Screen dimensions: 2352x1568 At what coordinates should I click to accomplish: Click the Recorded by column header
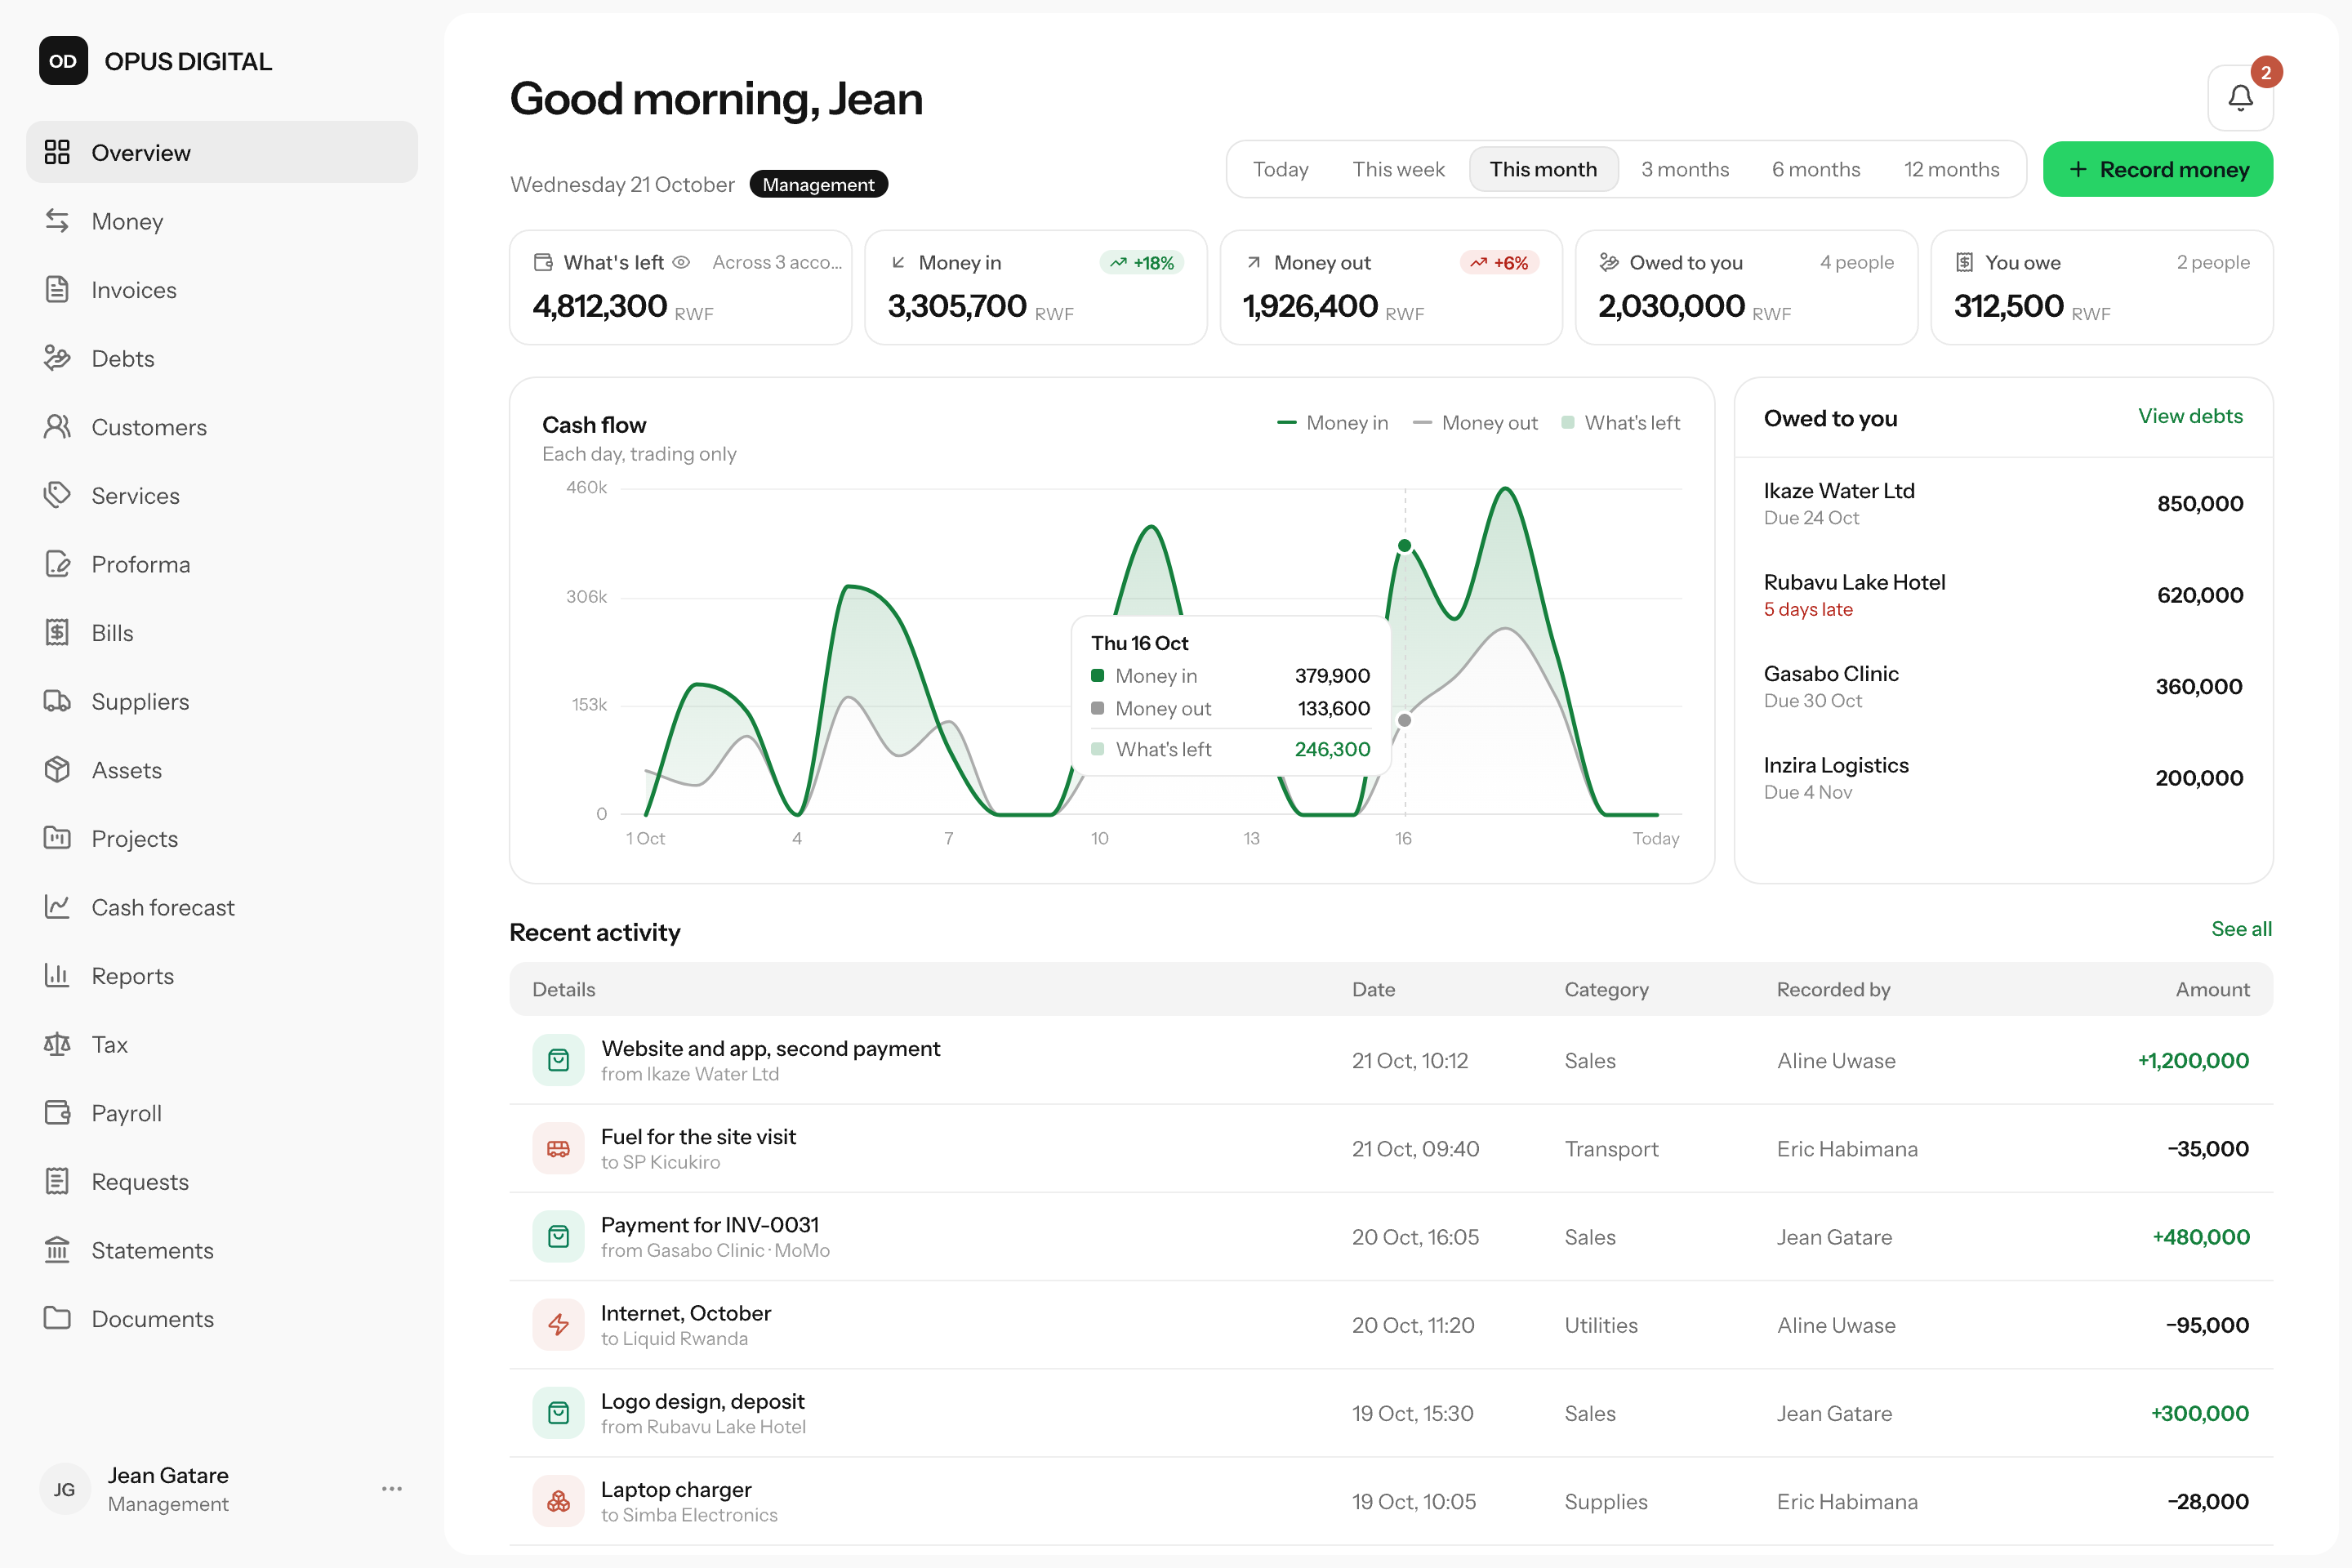pos(1833,989)
